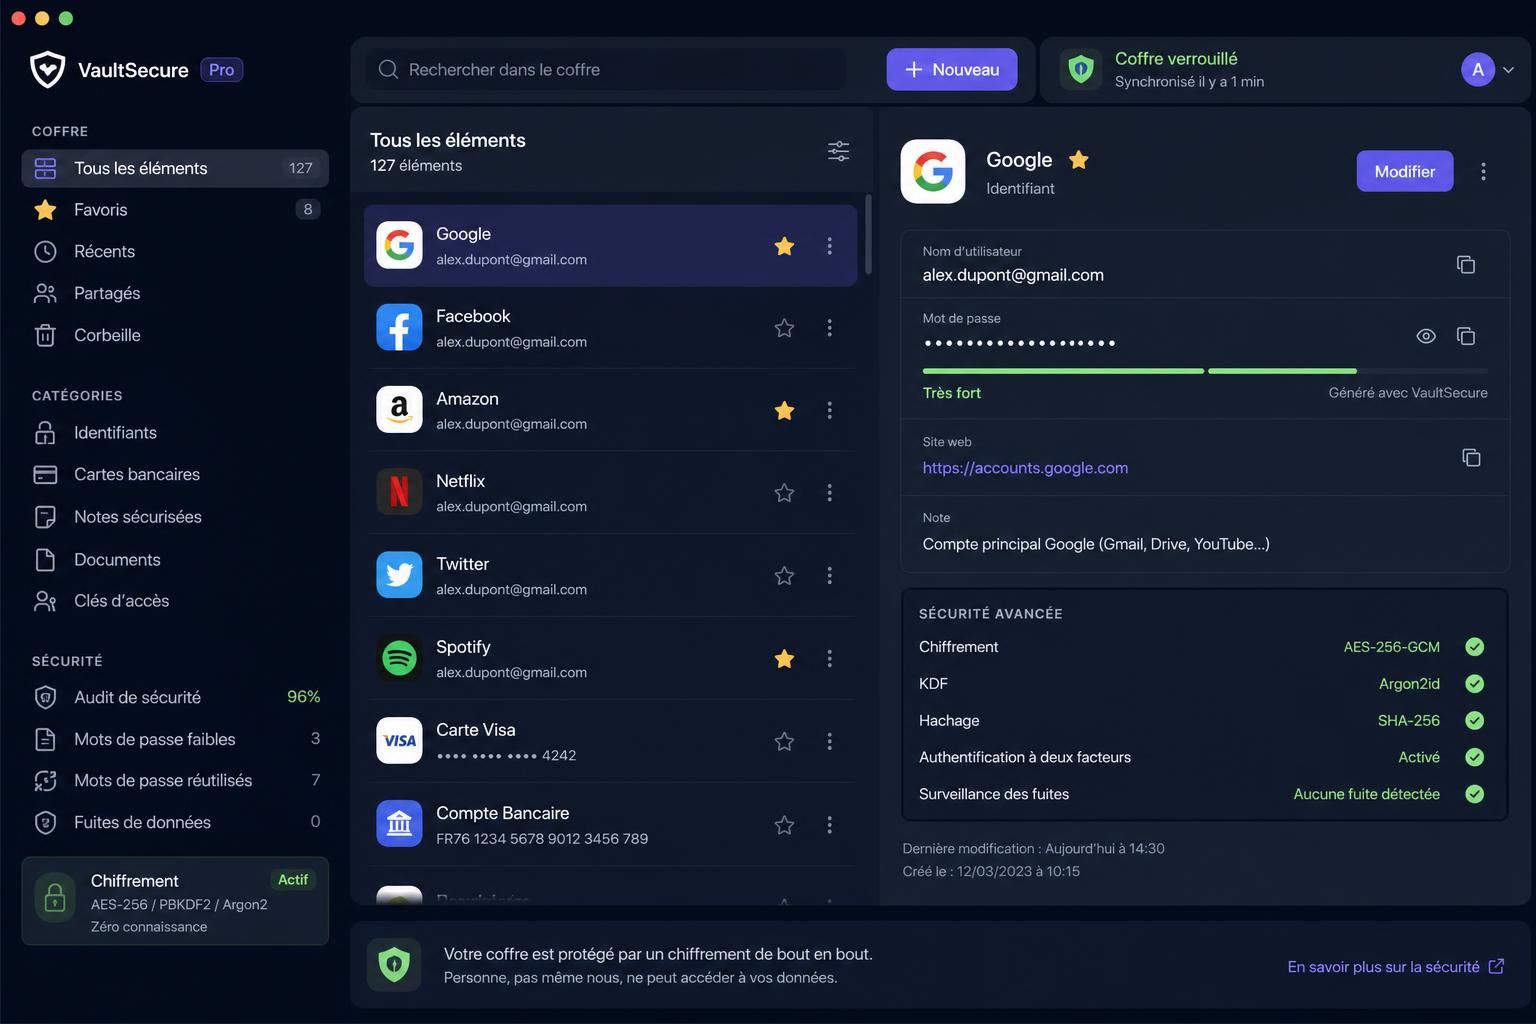Viewport: 1536px width, 1024px height.
Task: Click the Visa card logo in the list
Action: (x=399, y=741)
